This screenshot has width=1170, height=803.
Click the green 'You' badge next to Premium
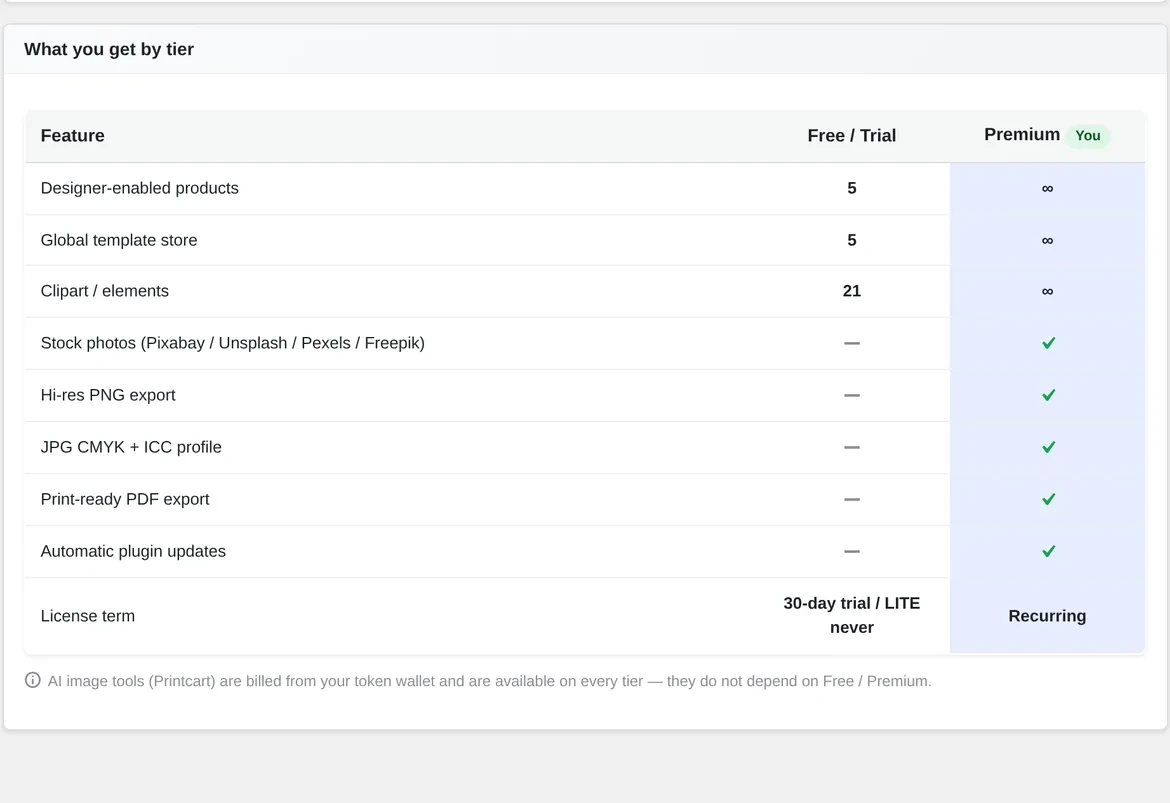point(1088,136)
